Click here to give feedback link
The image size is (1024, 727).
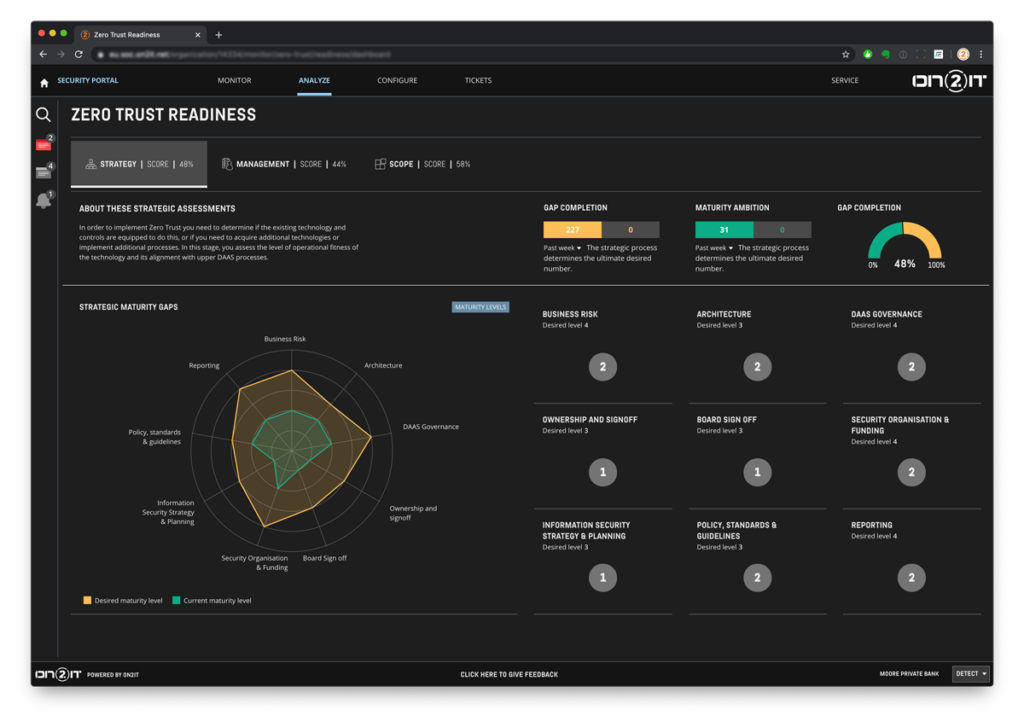click(509, 674)
